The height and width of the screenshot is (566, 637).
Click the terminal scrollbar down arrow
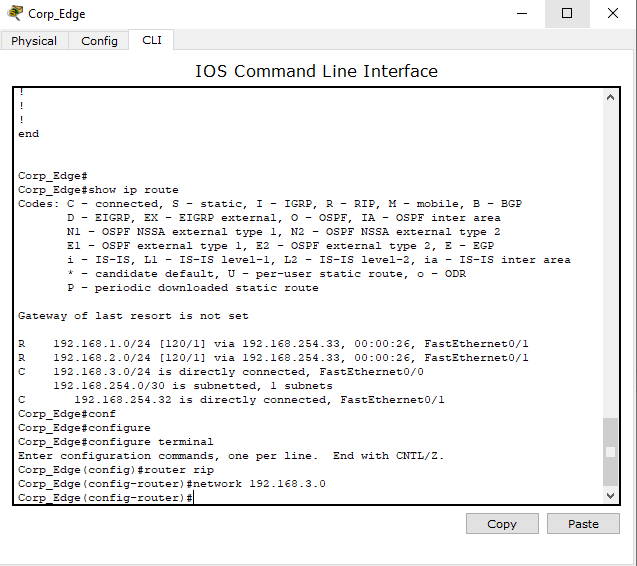tap(611, 494)
